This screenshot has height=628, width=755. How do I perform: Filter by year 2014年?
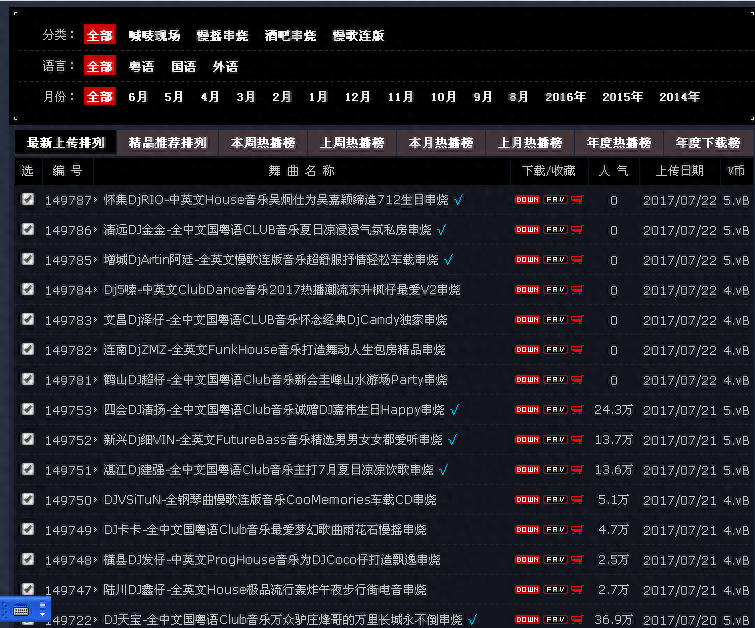[679, 97]
